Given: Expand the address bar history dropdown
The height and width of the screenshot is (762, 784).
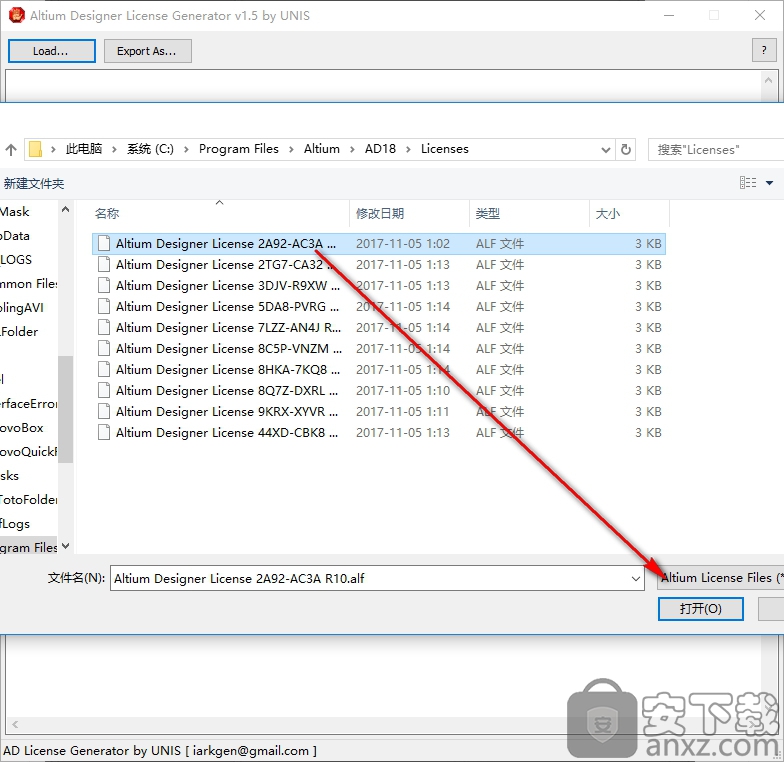Looking at the screenshot, I should pyautogui.click(x=606, y=150).
